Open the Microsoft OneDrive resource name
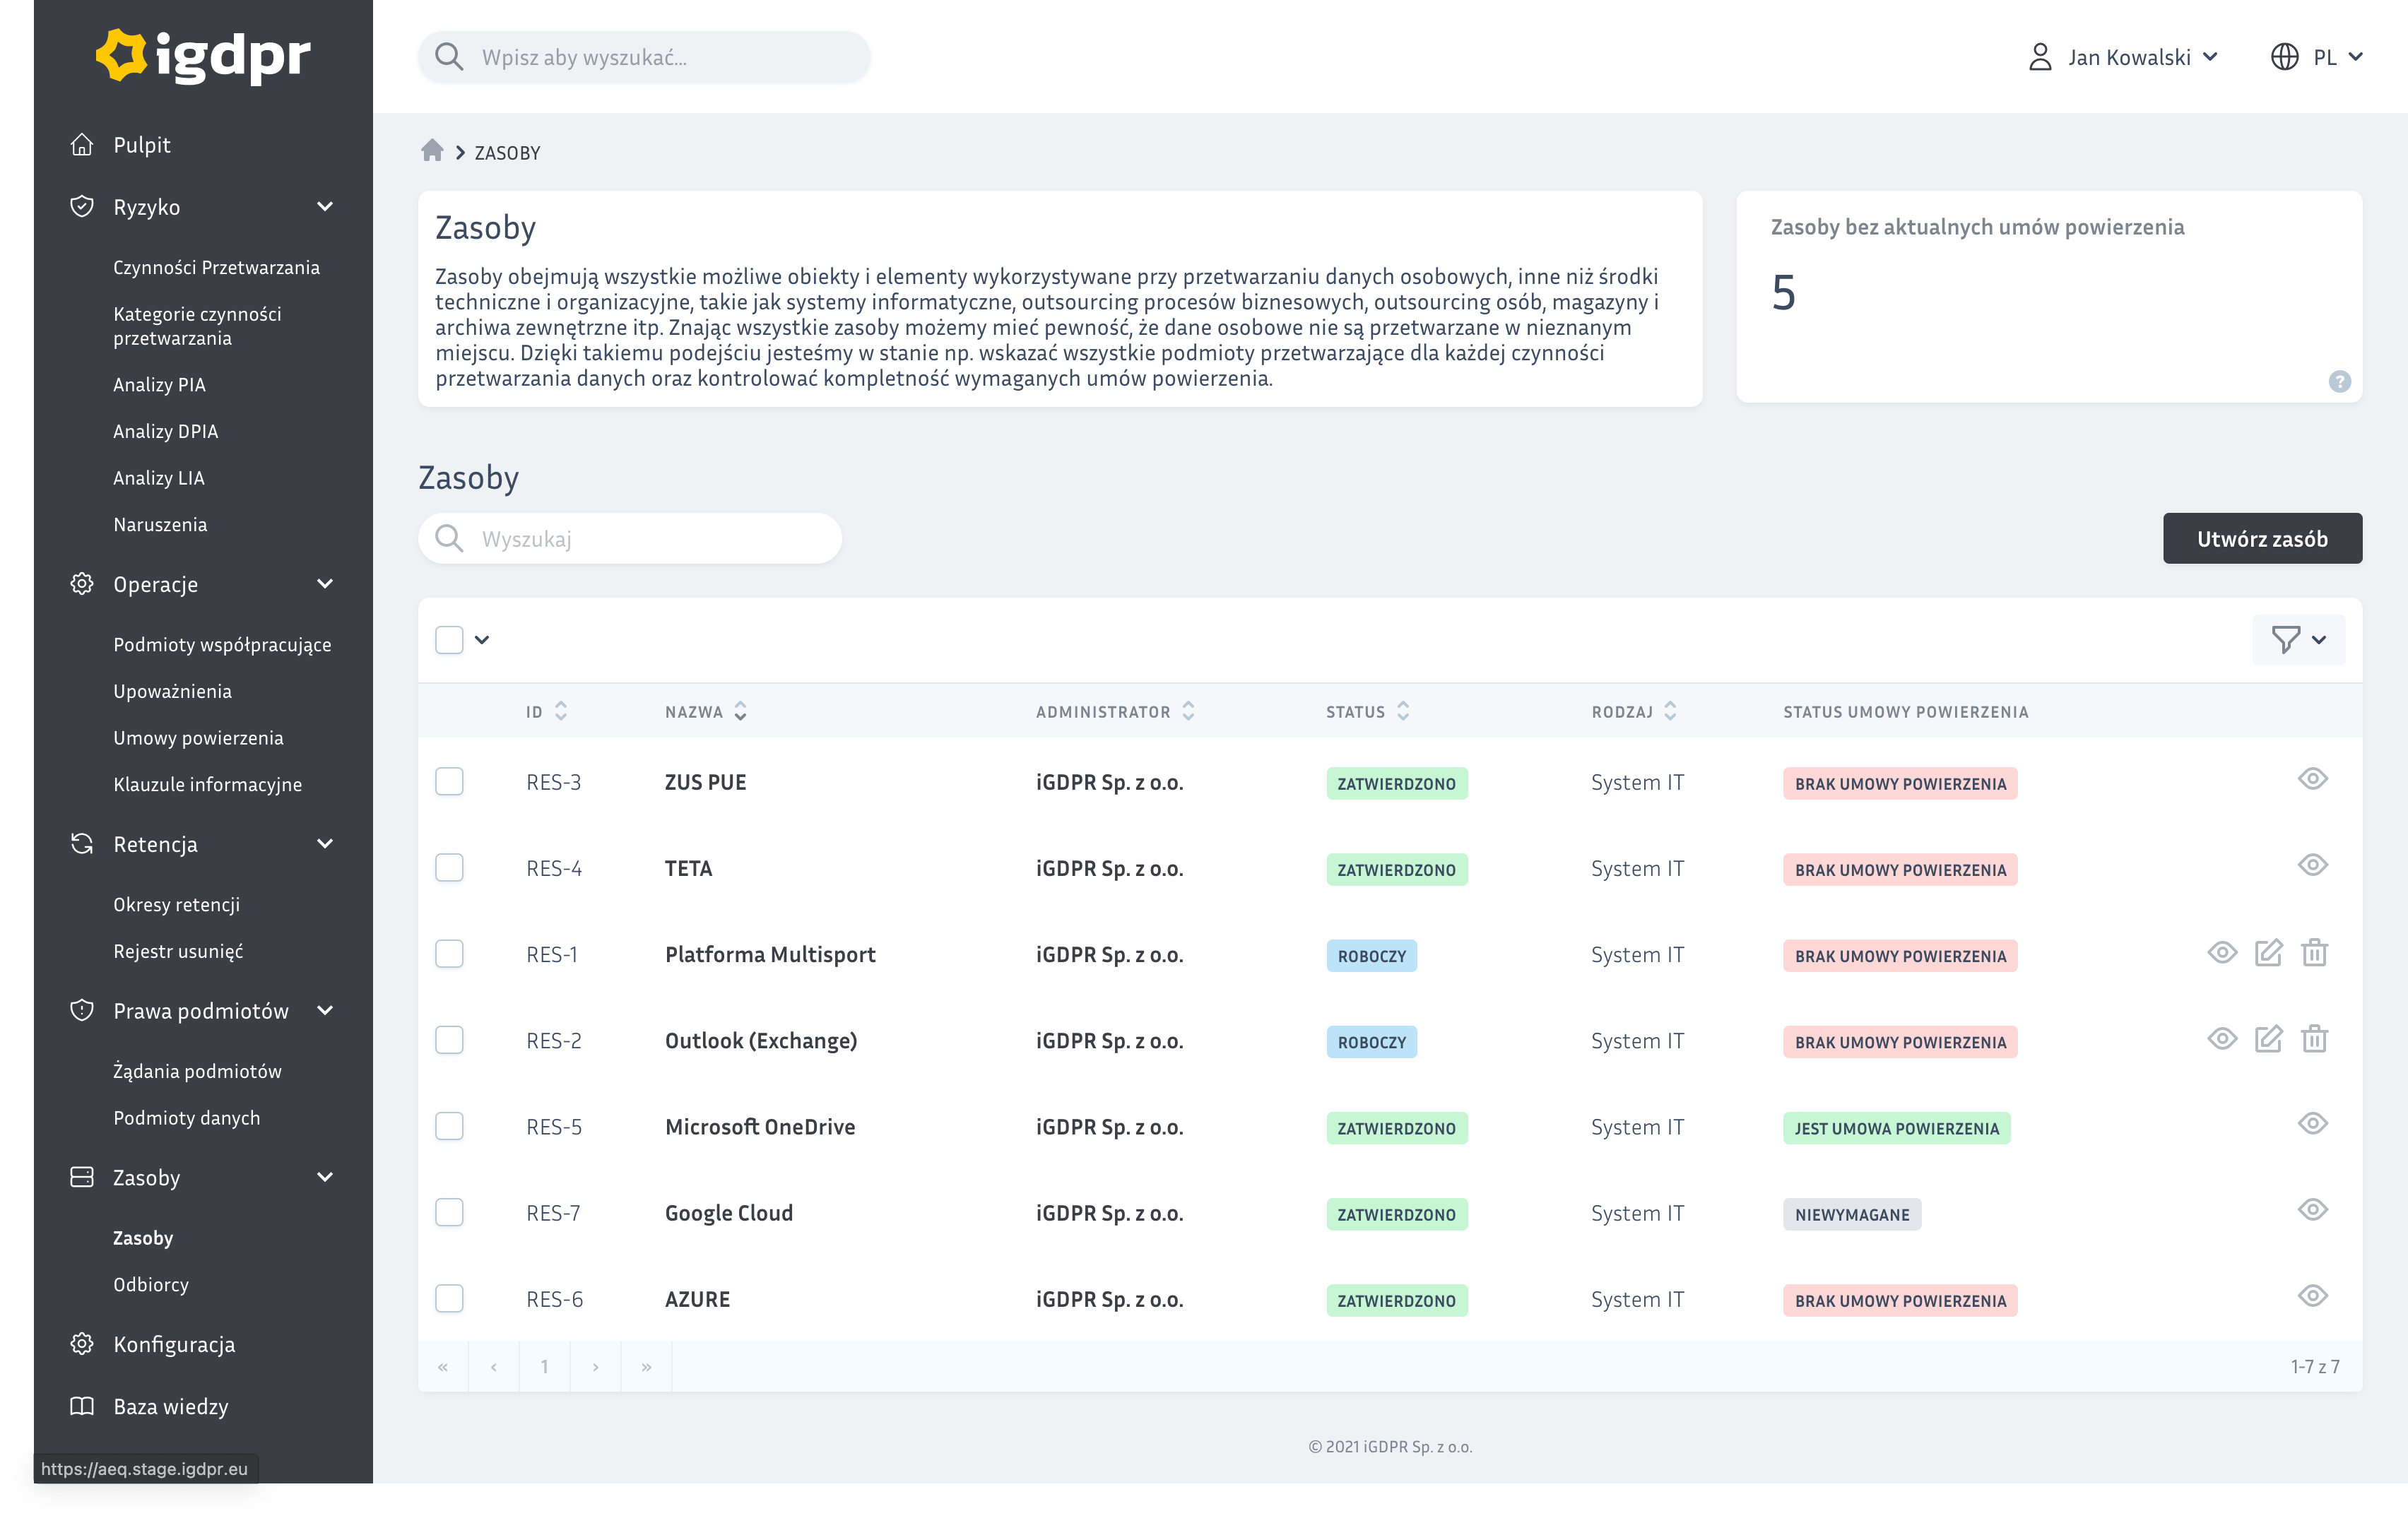2408x1523 pixels. [760, 1127]
